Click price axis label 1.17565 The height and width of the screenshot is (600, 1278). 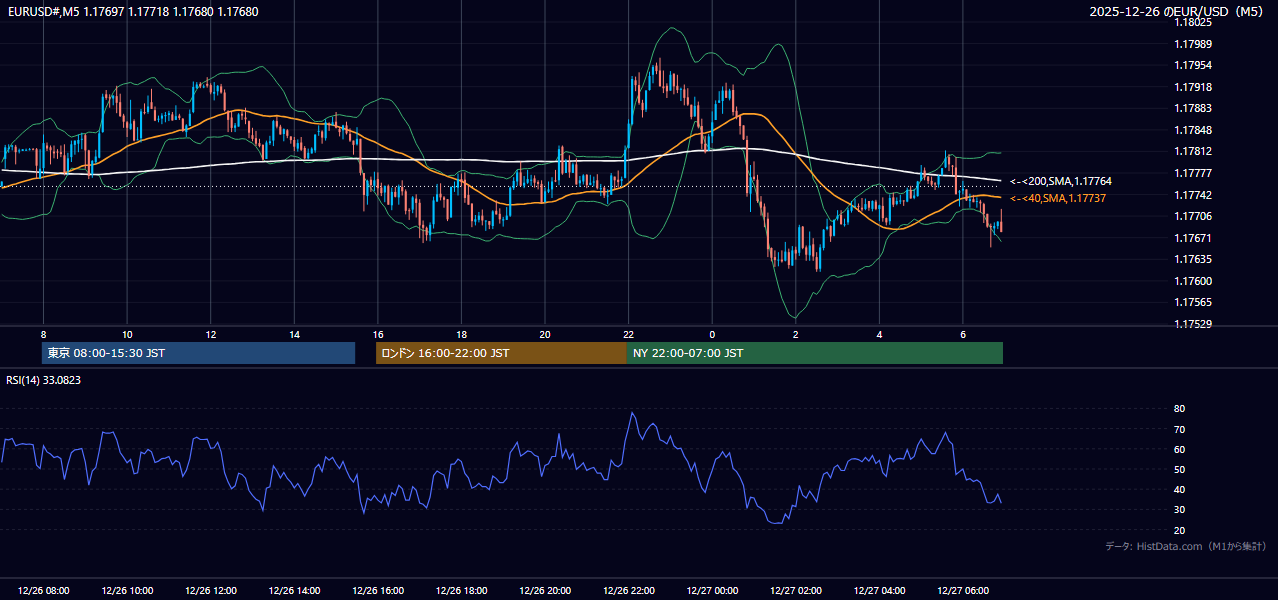click(1192, 302)
